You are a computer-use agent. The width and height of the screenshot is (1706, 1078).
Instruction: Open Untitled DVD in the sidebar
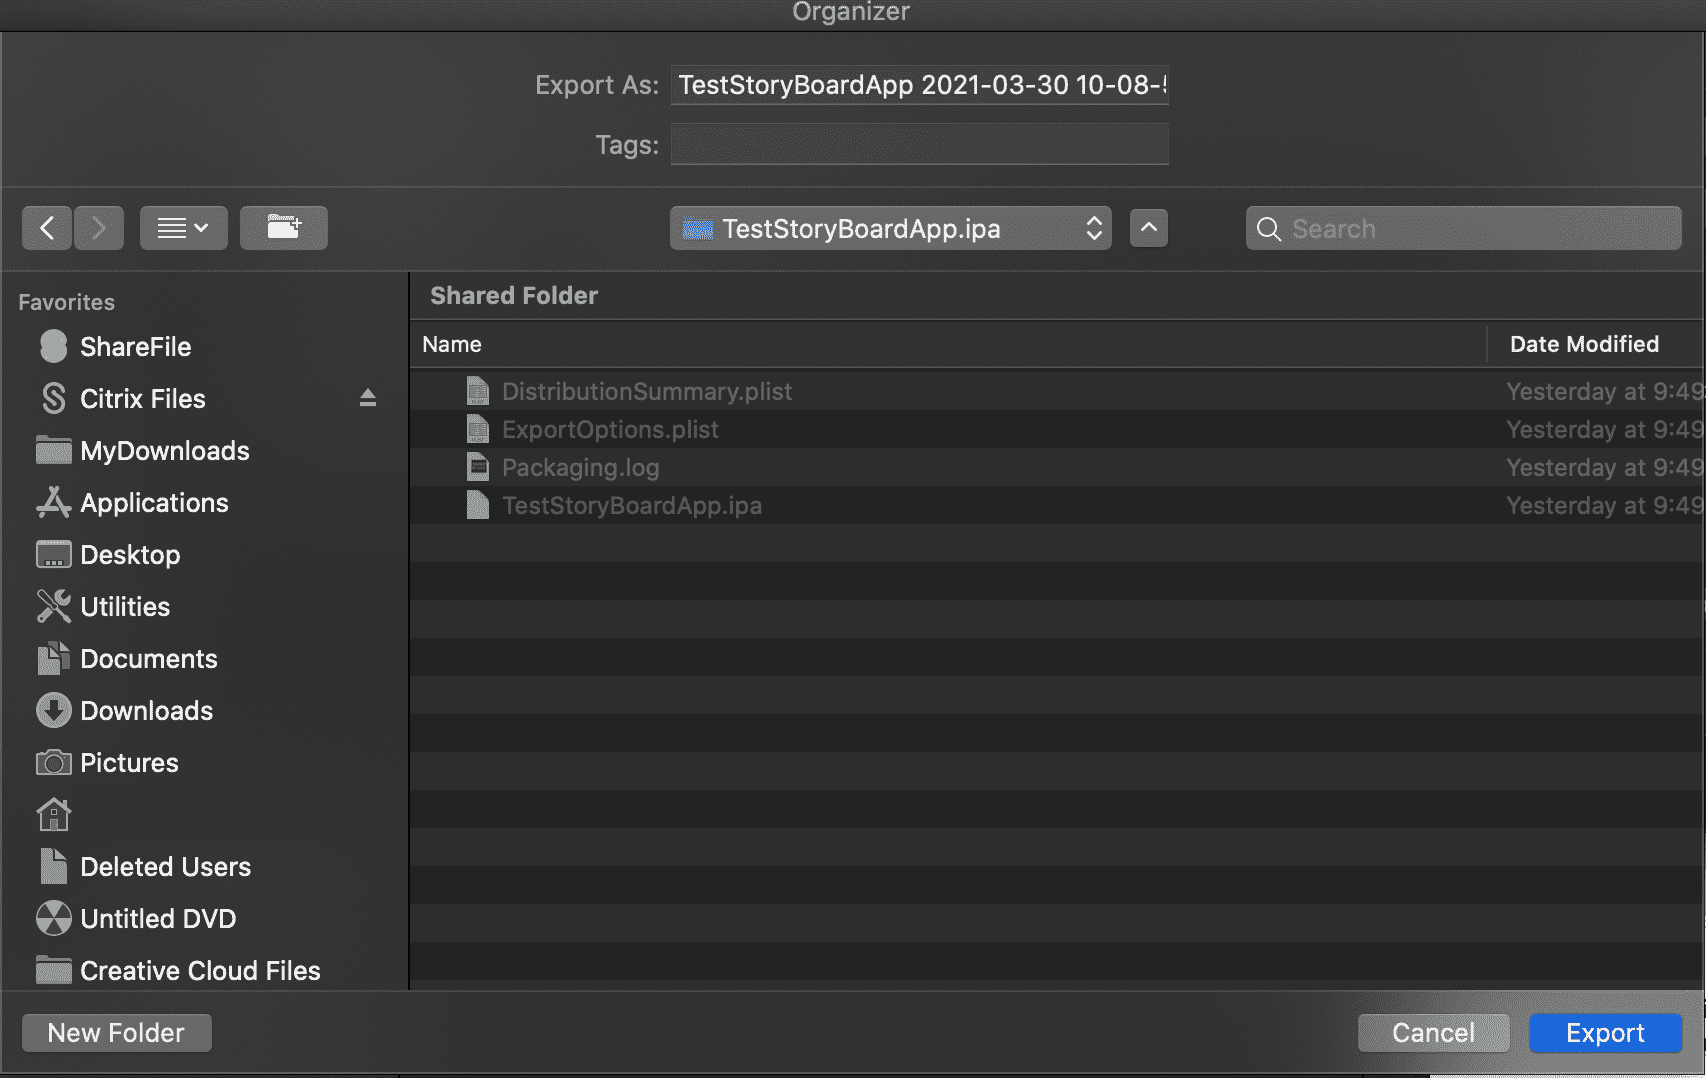point(158,919)
